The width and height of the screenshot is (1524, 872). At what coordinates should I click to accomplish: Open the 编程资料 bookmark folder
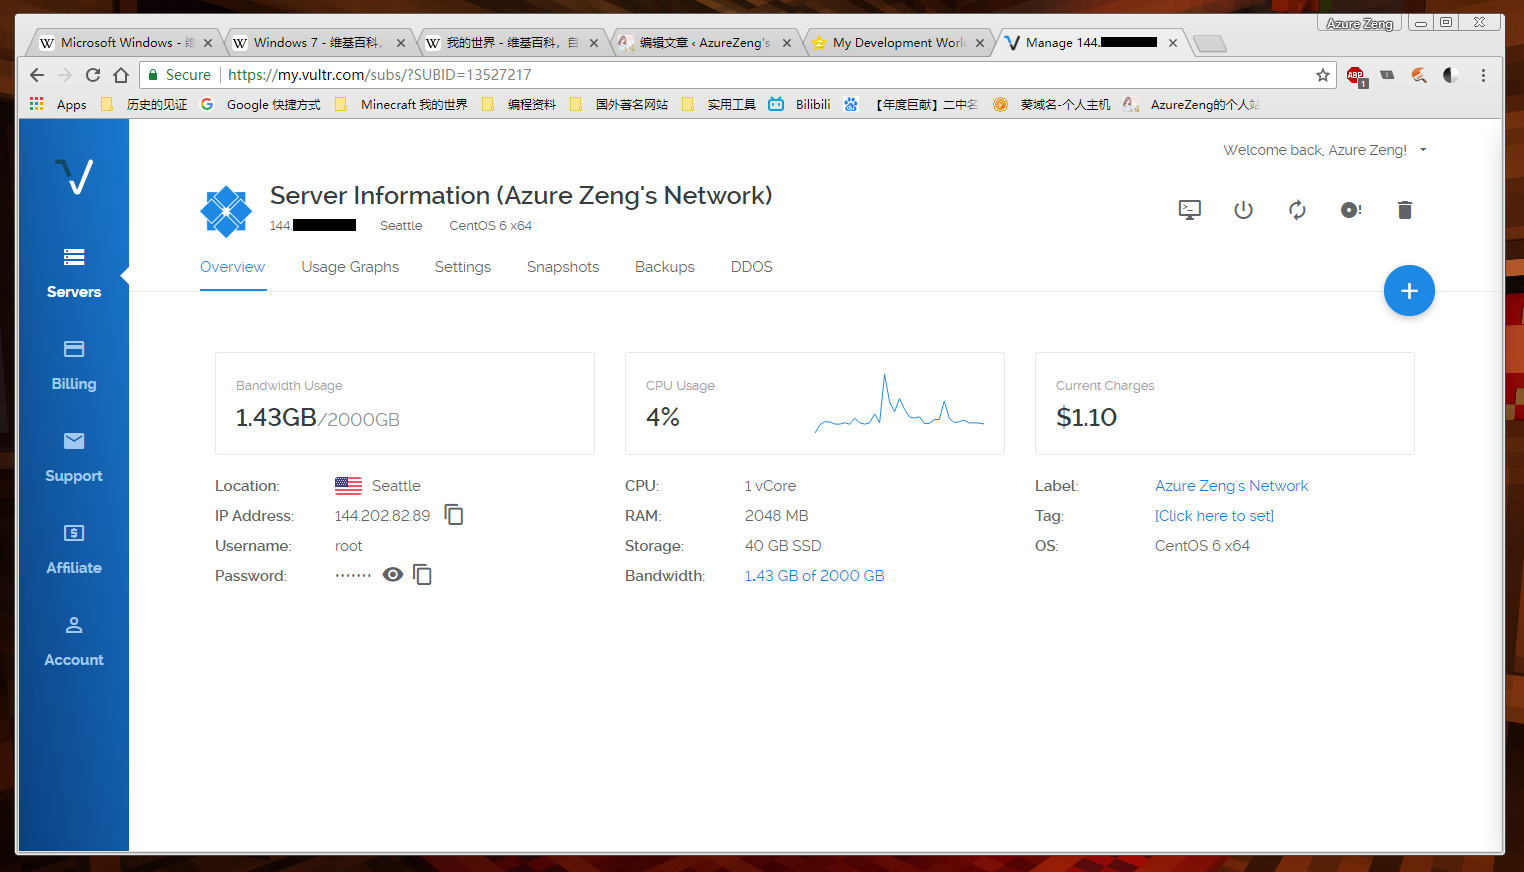[x=518, y=104]
